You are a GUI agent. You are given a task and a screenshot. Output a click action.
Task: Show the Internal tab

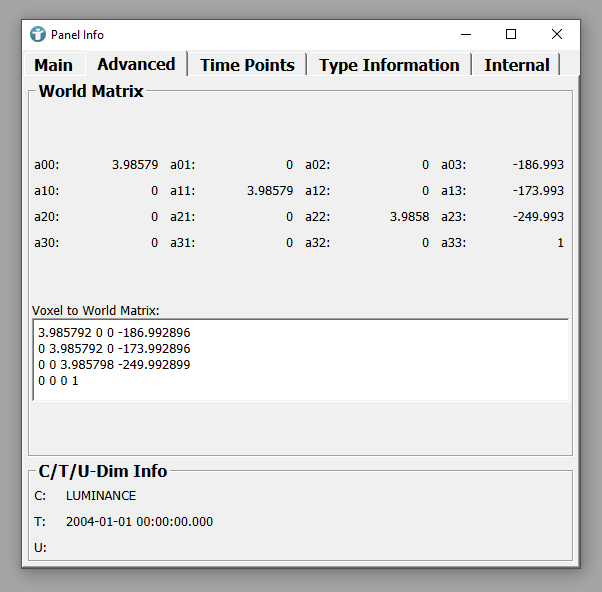(516, 65)
